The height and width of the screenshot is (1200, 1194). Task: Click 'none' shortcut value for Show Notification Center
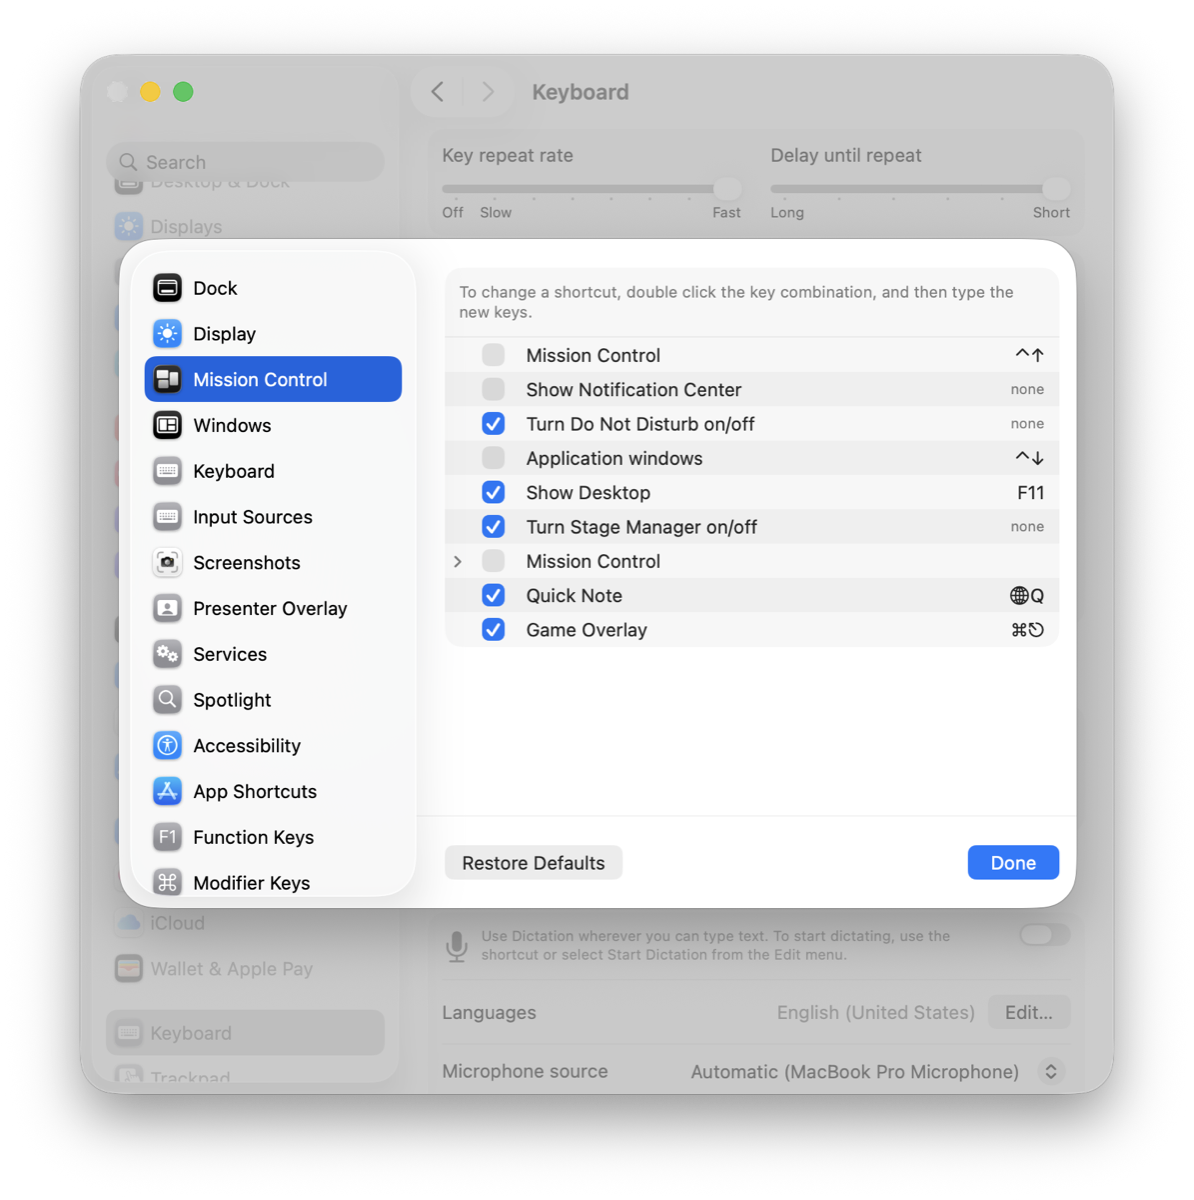[1027, 389]
